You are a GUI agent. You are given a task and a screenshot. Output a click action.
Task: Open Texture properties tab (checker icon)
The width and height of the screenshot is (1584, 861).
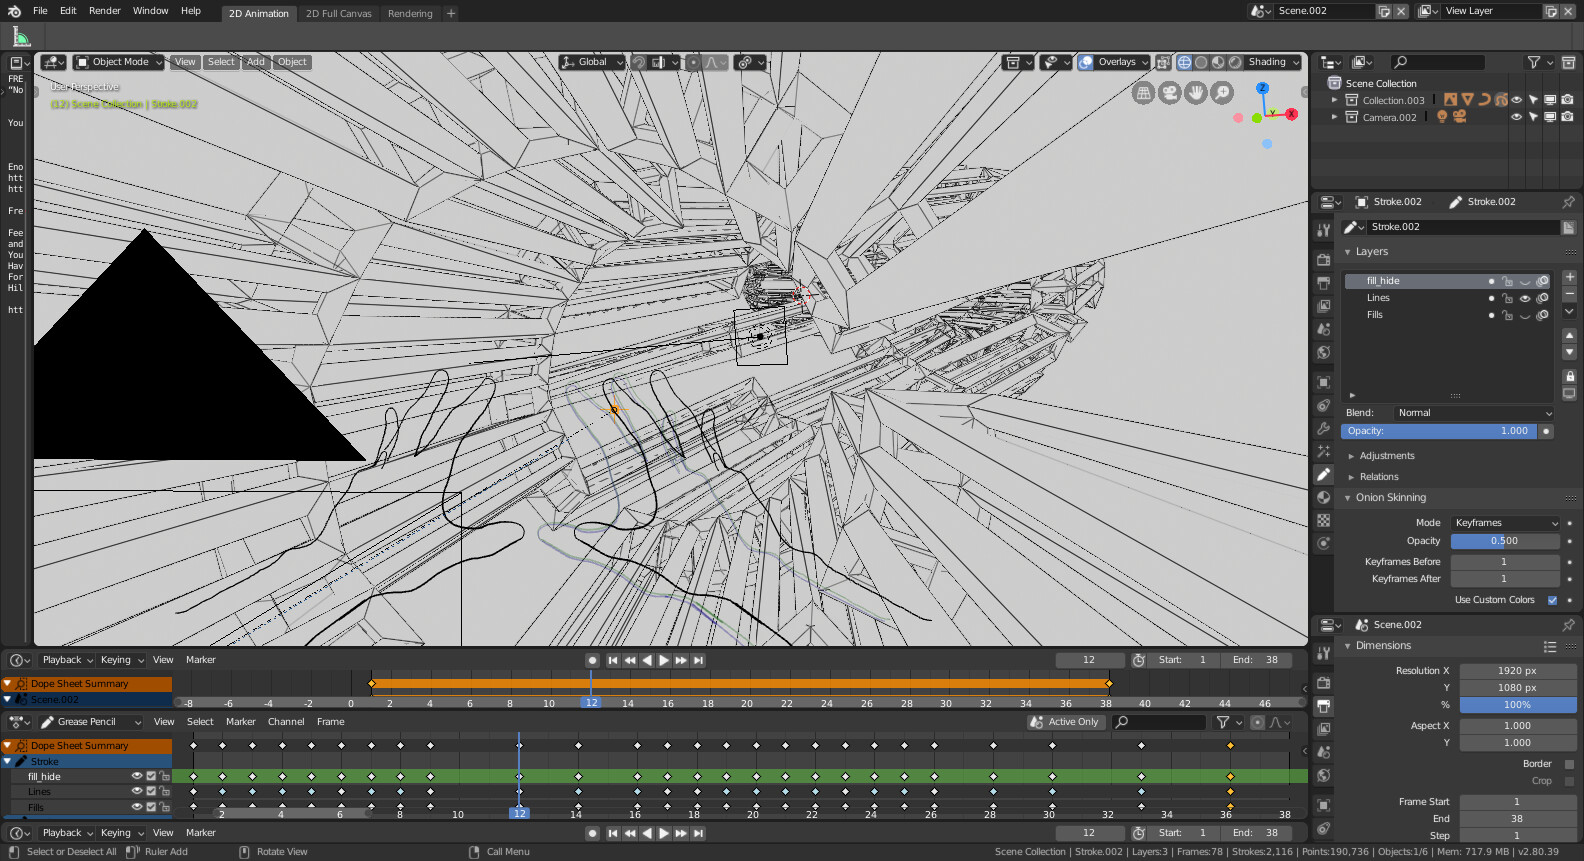click(1323, 520)
